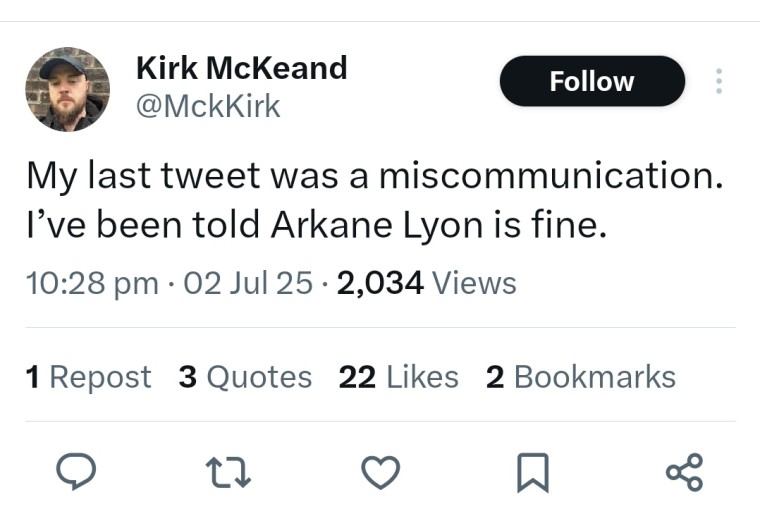Follow Kirk McKeand
This screenshot has width=760, height=509.
click(592, 81)
